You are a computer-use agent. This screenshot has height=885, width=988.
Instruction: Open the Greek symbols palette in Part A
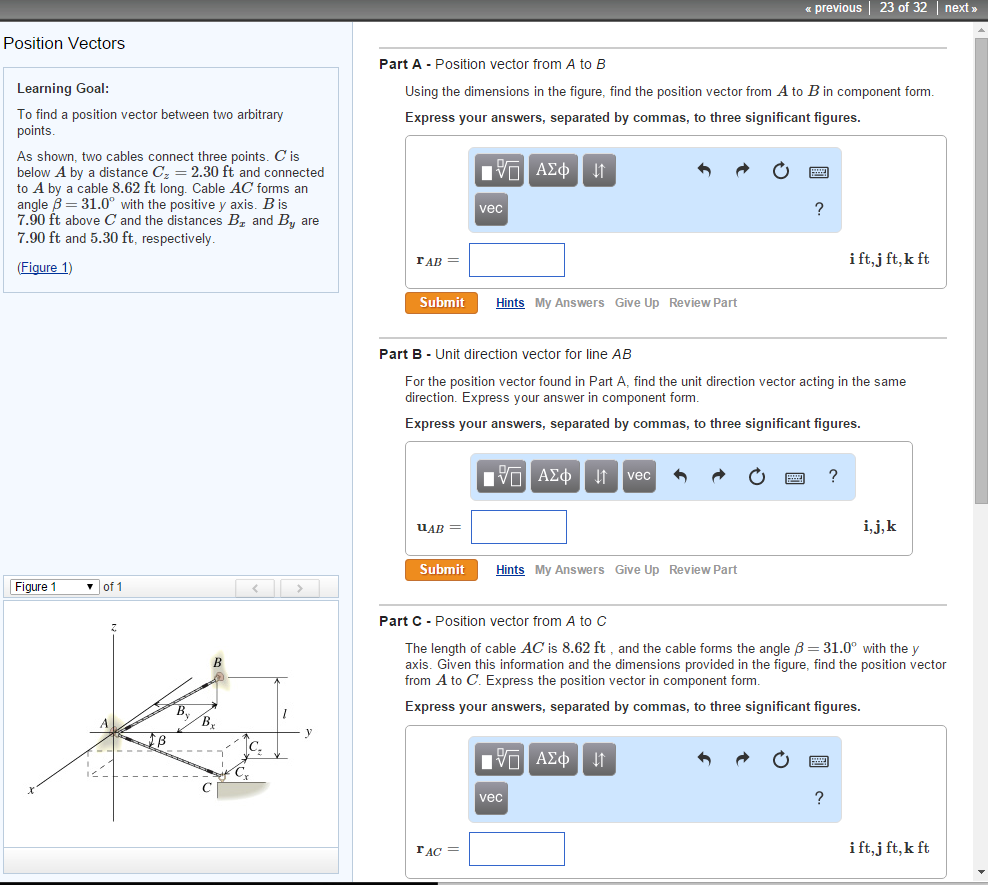[553, 170]
